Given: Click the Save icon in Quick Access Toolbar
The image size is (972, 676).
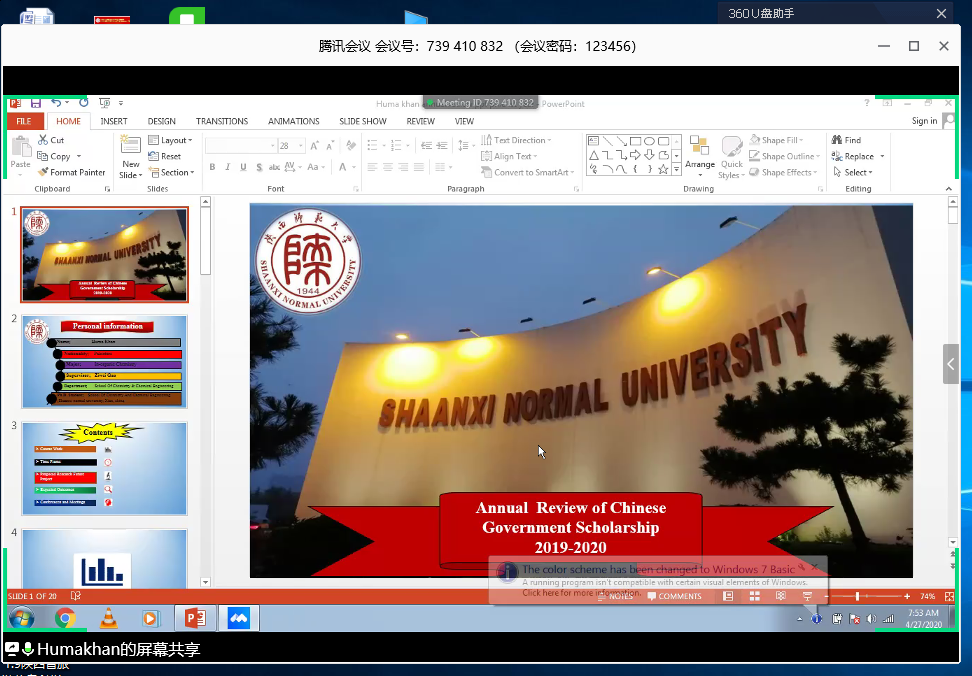Looking at the screenshot, I should tap(36, 103).
